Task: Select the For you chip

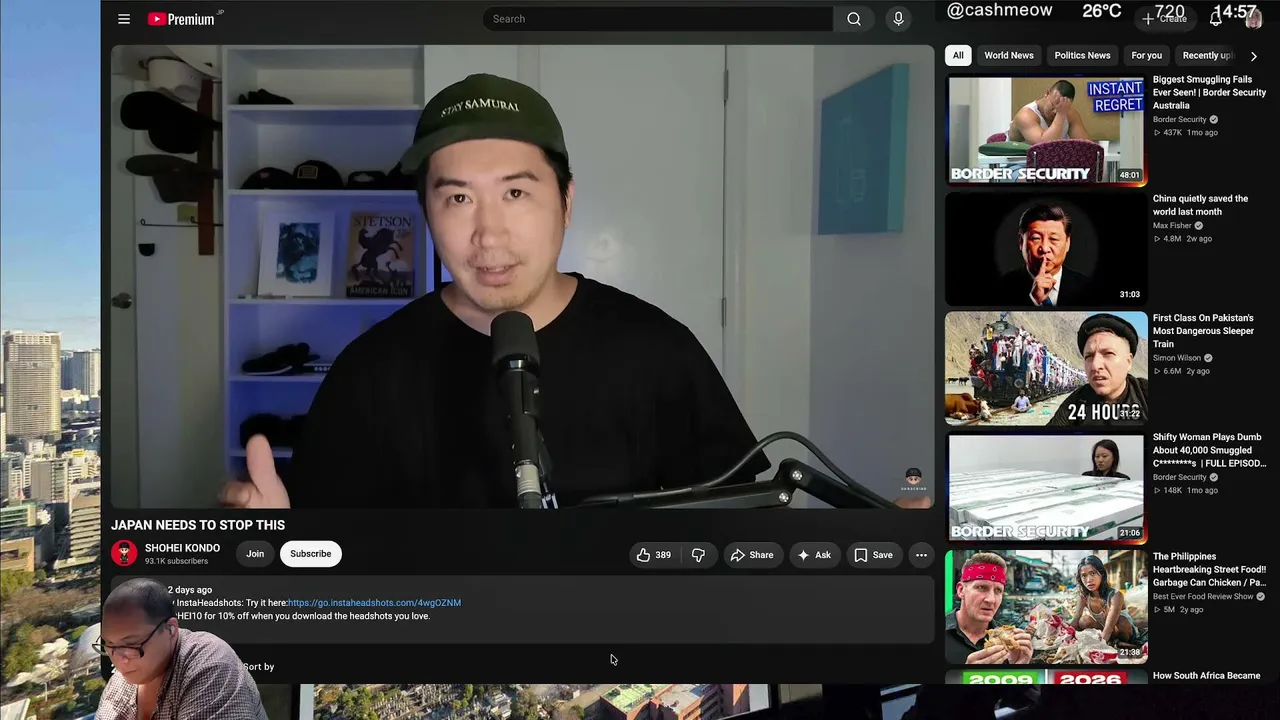Action: tap(1146, 56)
